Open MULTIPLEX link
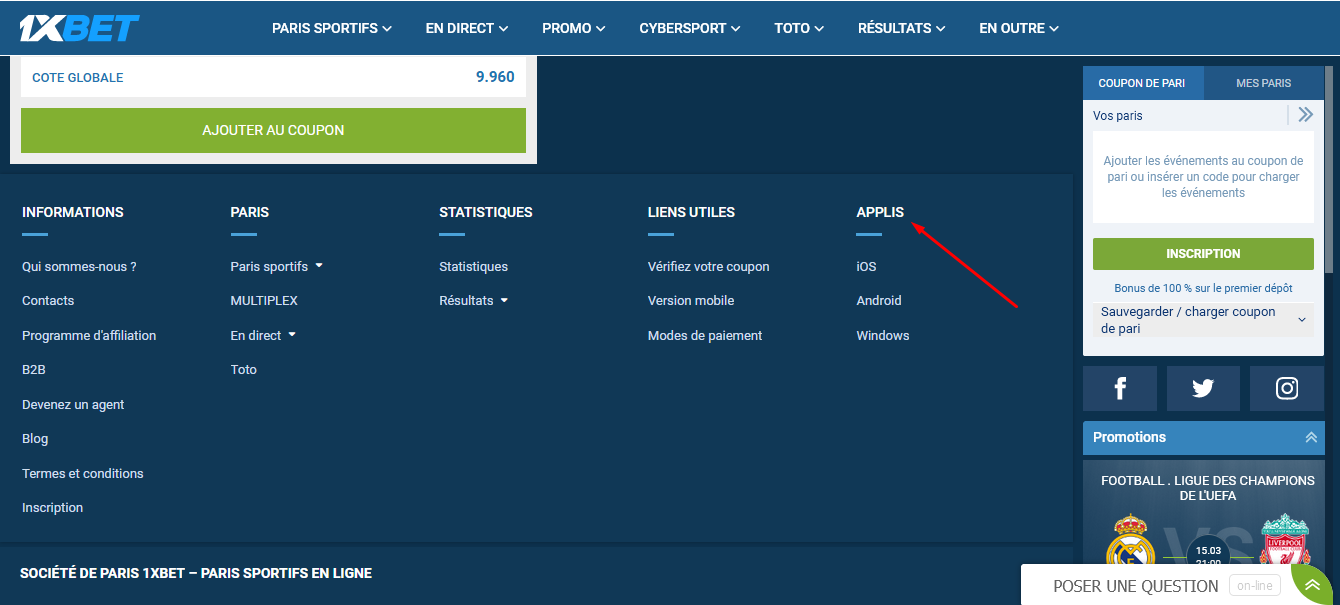Viewport: 1340px width, 605px height. click(x=264, y=301)
